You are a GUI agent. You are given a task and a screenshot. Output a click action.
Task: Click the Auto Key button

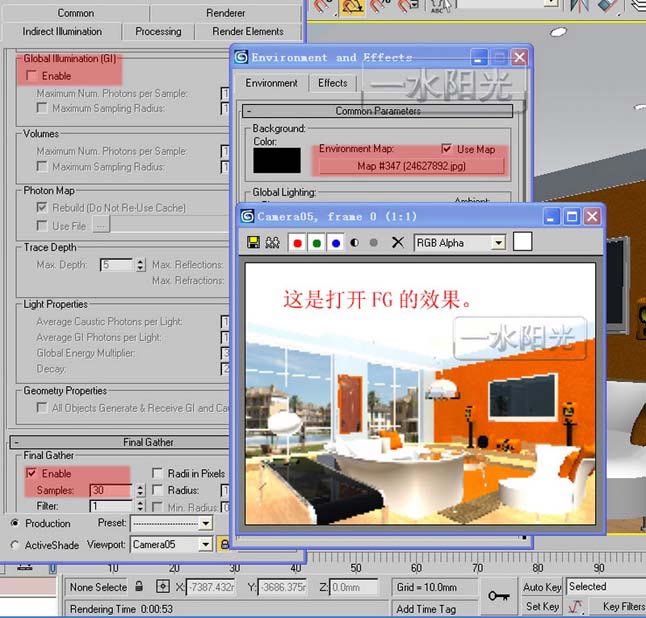tap(542, 587)
